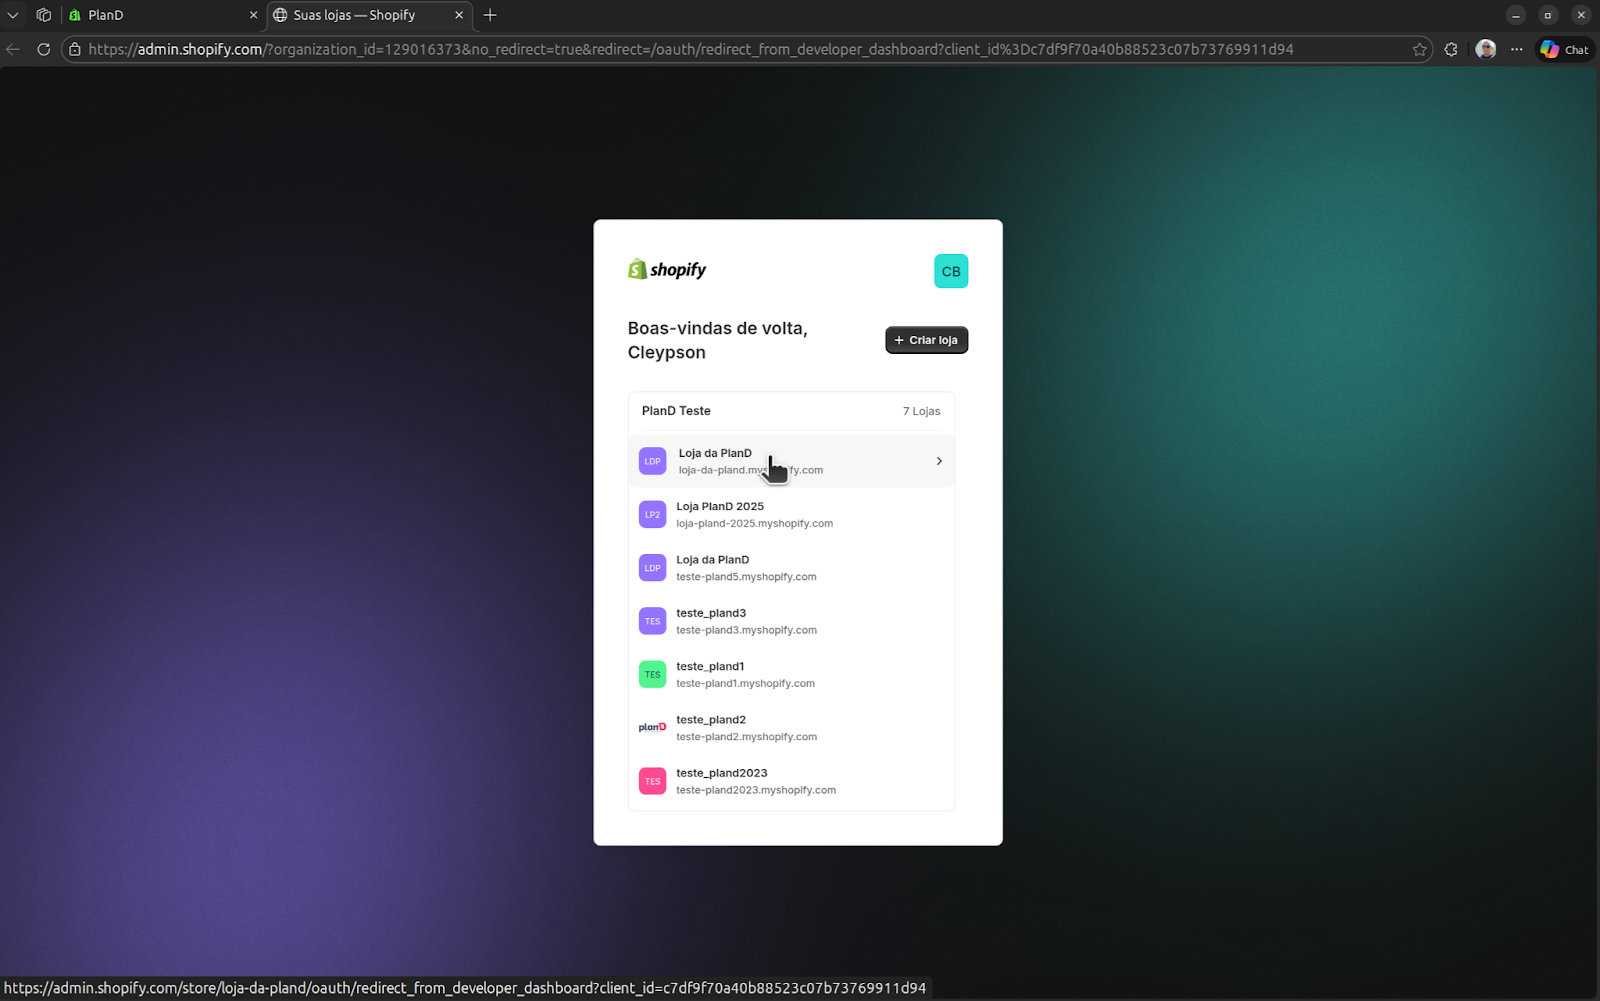Screen dimensions: 1600x1001
Task: Click the PlanD Teste organization header
Action: click(x=676, y=411)
